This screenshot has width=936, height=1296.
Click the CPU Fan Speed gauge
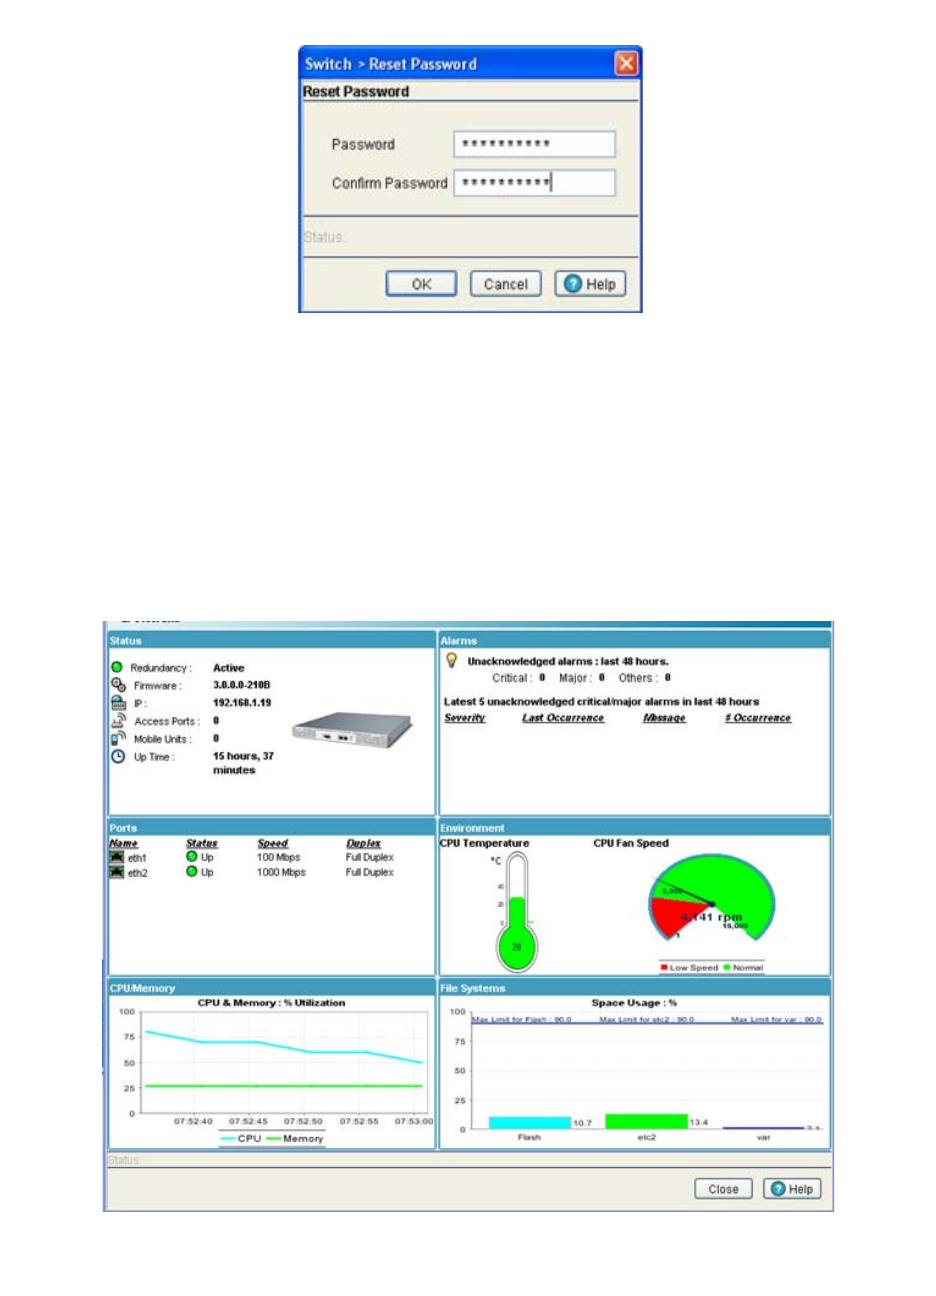click(x=713, y=898)
